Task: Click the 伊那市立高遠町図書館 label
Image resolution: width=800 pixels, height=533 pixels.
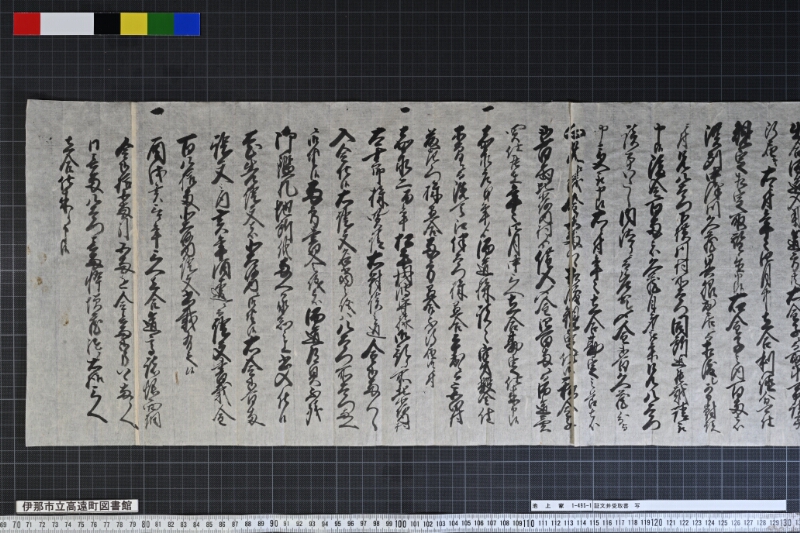Action: click(x=77, y=506)
